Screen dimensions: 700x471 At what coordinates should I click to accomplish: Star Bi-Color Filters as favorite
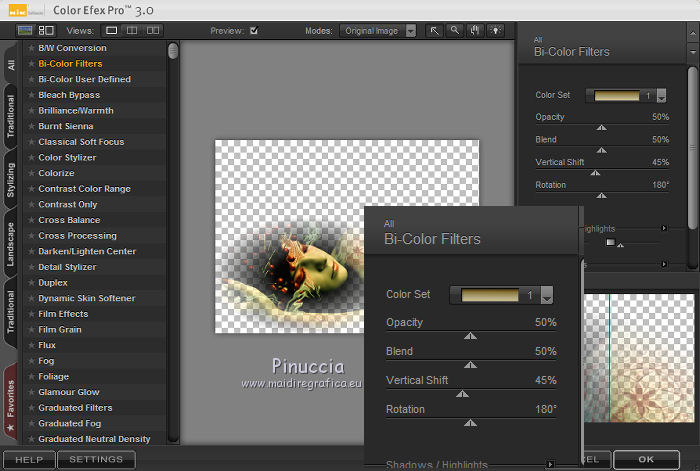31,63
